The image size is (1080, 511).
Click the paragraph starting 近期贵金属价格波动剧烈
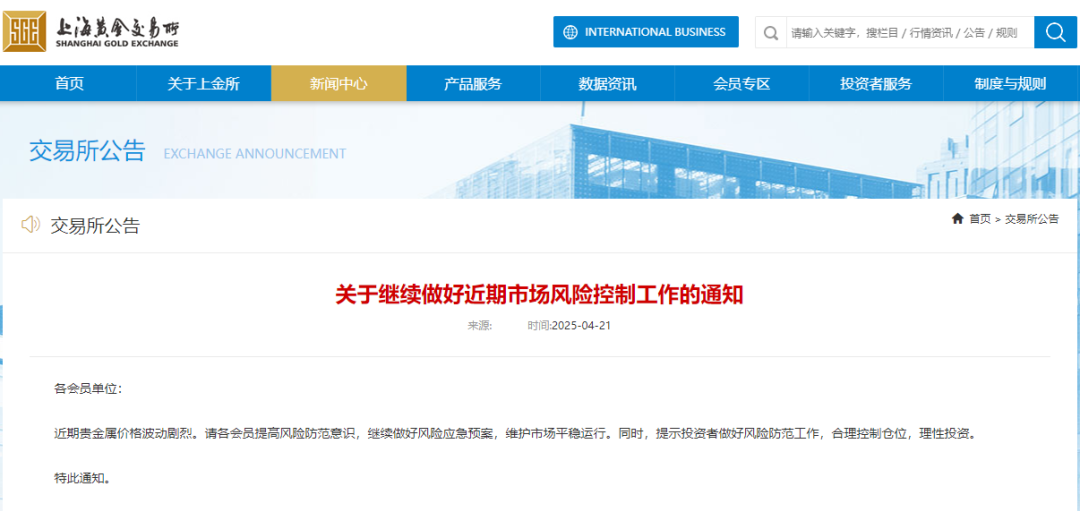point(515,434)
